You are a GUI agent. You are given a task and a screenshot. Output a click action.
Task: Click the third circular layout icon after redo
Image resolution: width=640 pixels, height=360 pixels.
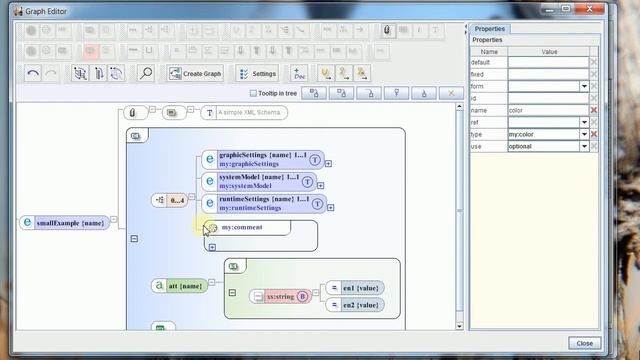tap(116, 73)
